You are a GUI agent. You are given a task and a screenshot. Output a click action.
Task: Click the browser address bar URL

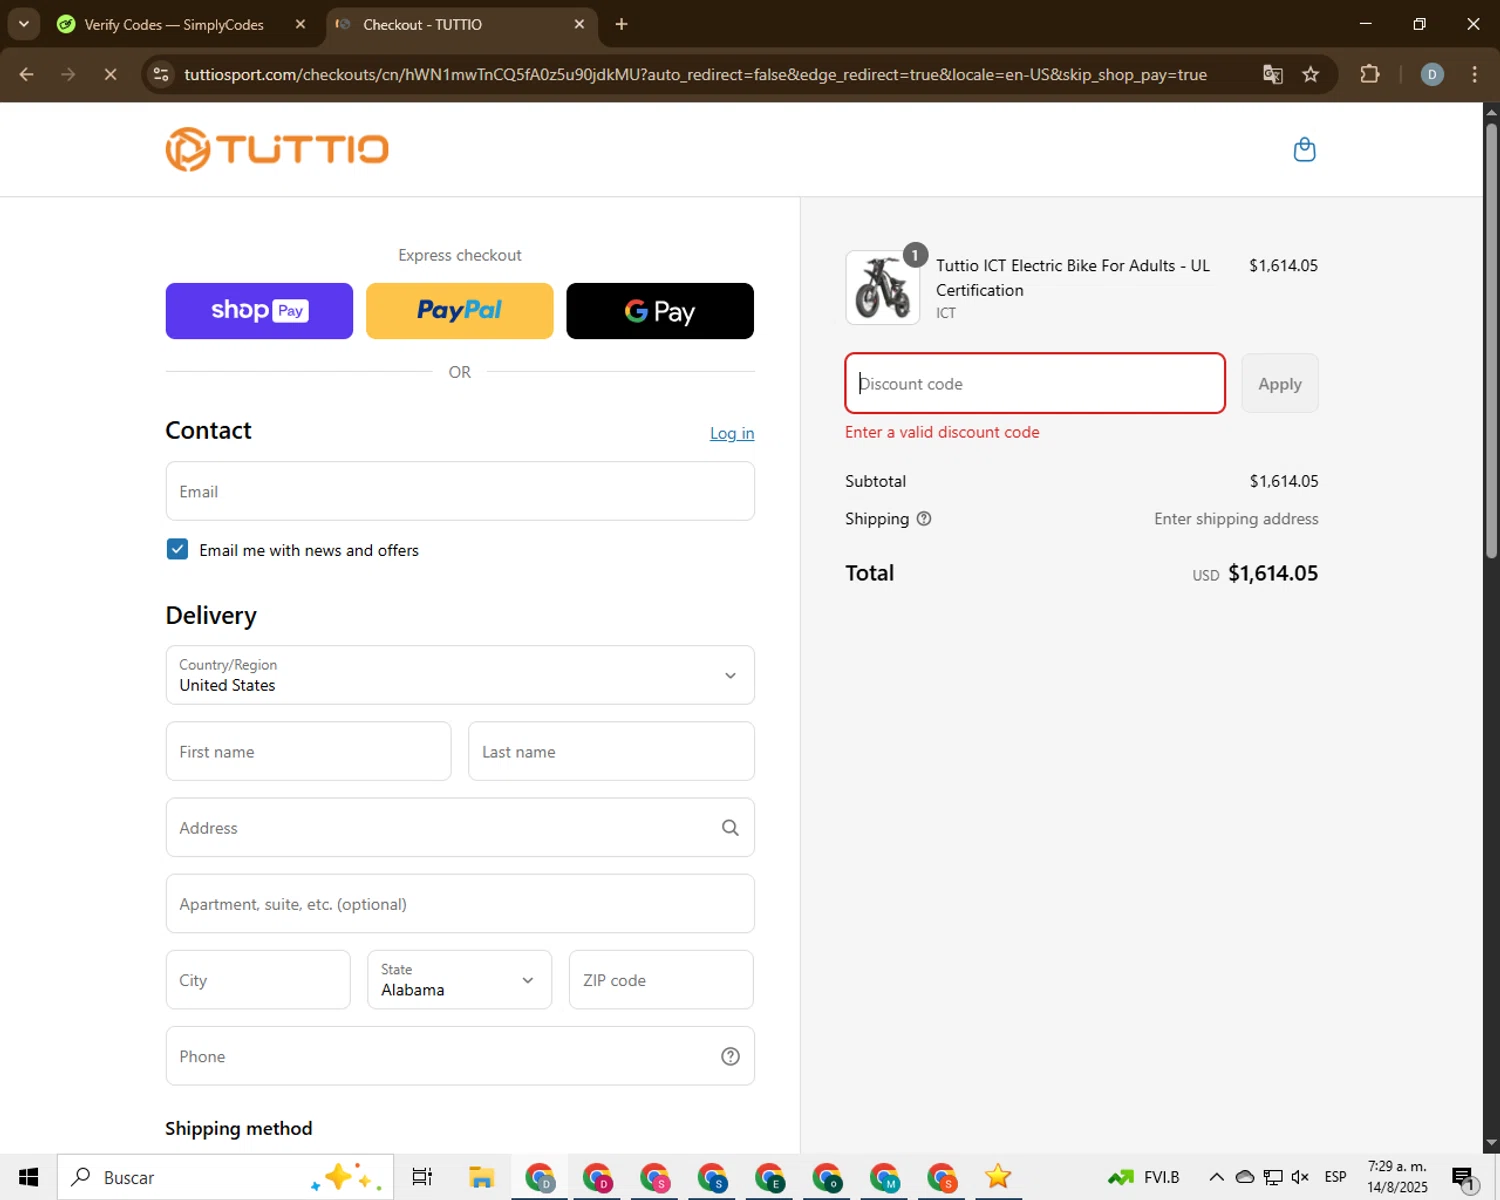pos(695,74)
